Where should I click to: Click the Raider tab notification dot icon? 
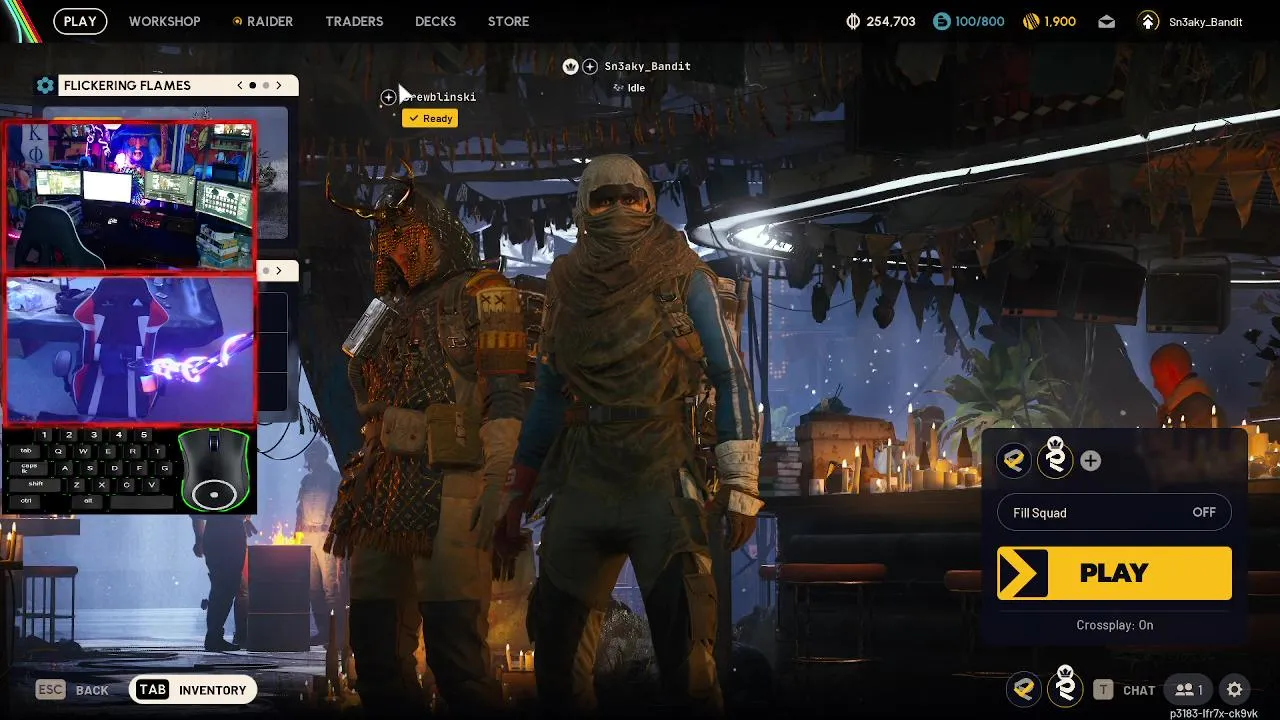237,21
